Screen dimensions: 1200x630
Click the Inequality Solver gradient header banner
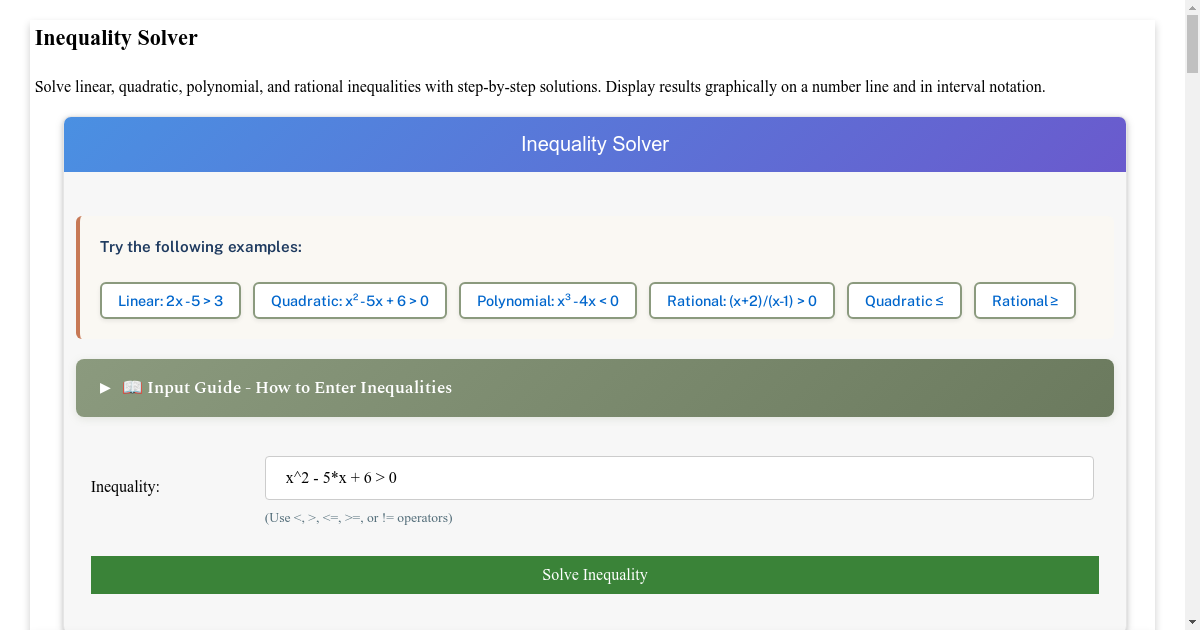coord(595,144)
